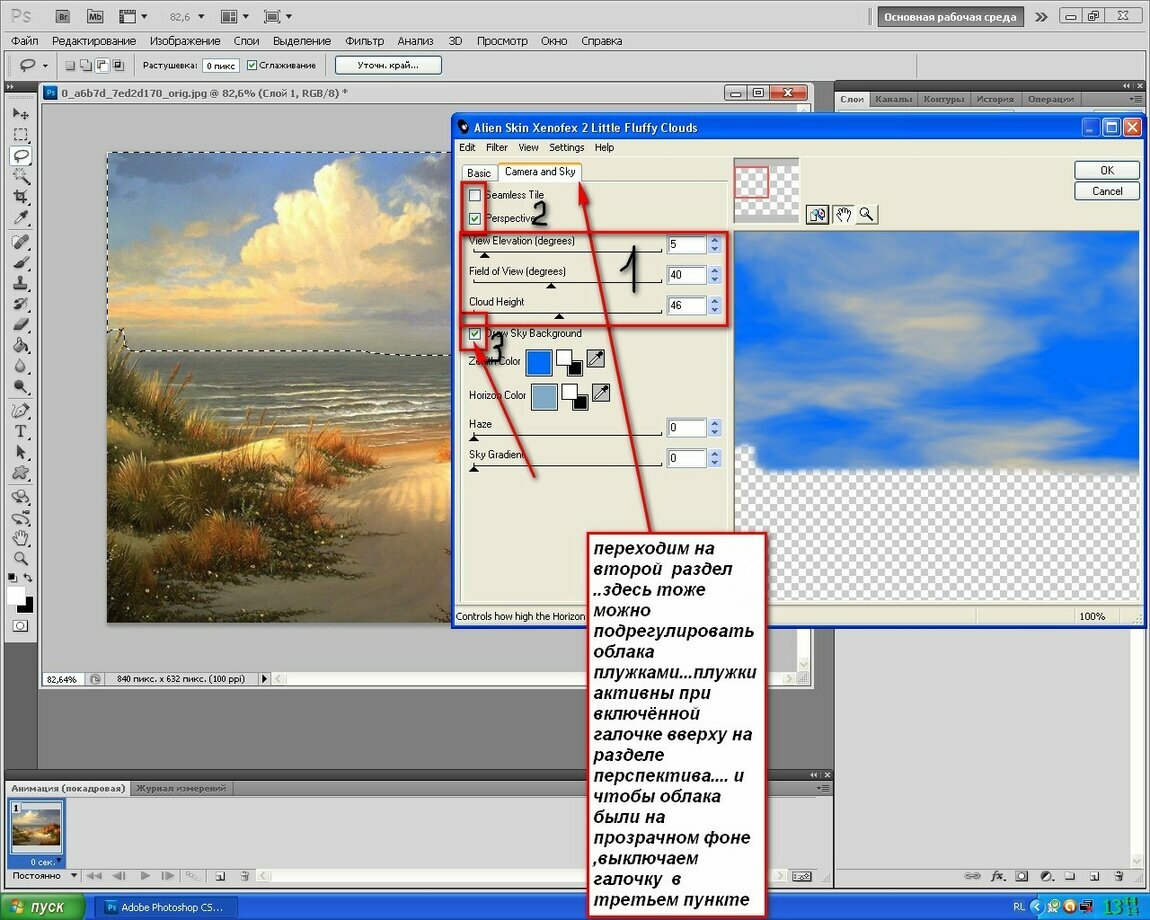Toggle Quick Mask mode icon

click(x=21, y=626)
